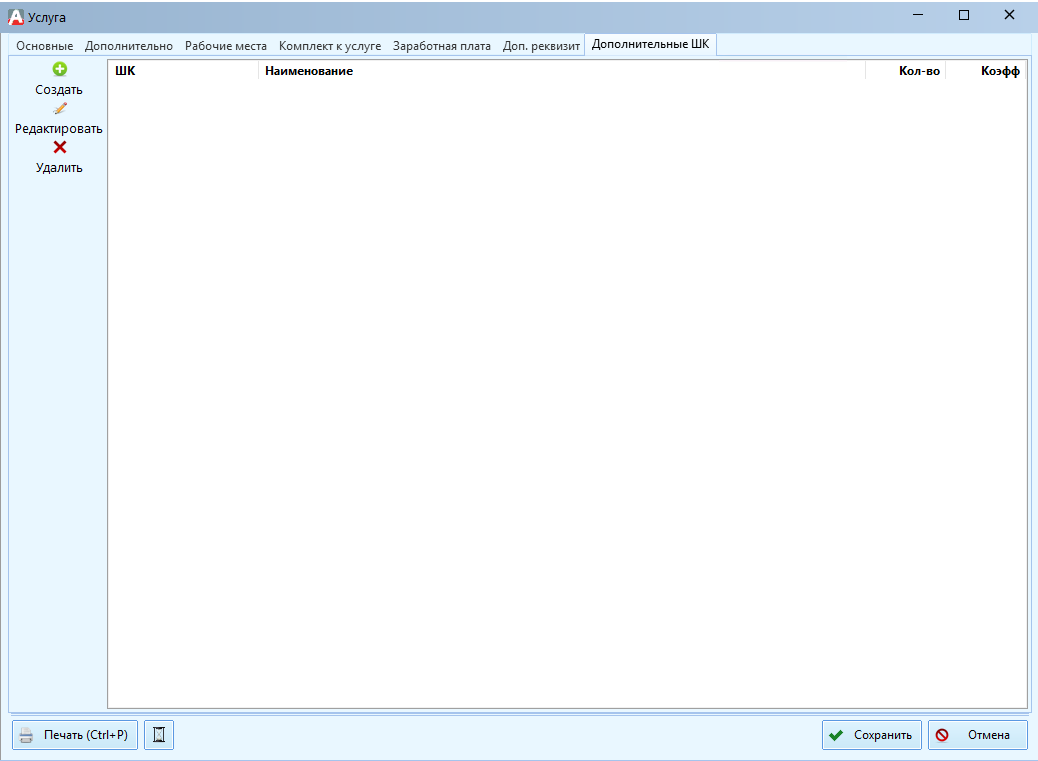Viewport: 1038px width, 761px height.
Task: Open the Доп. реквизит tab
Action: [541, 46]
